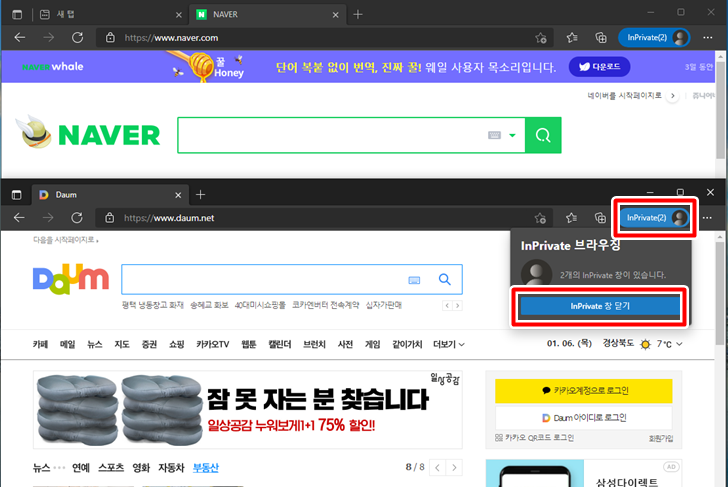
Task: Open InPrivate(2) profile button in Naver window
Action: (x=654, y=38)
